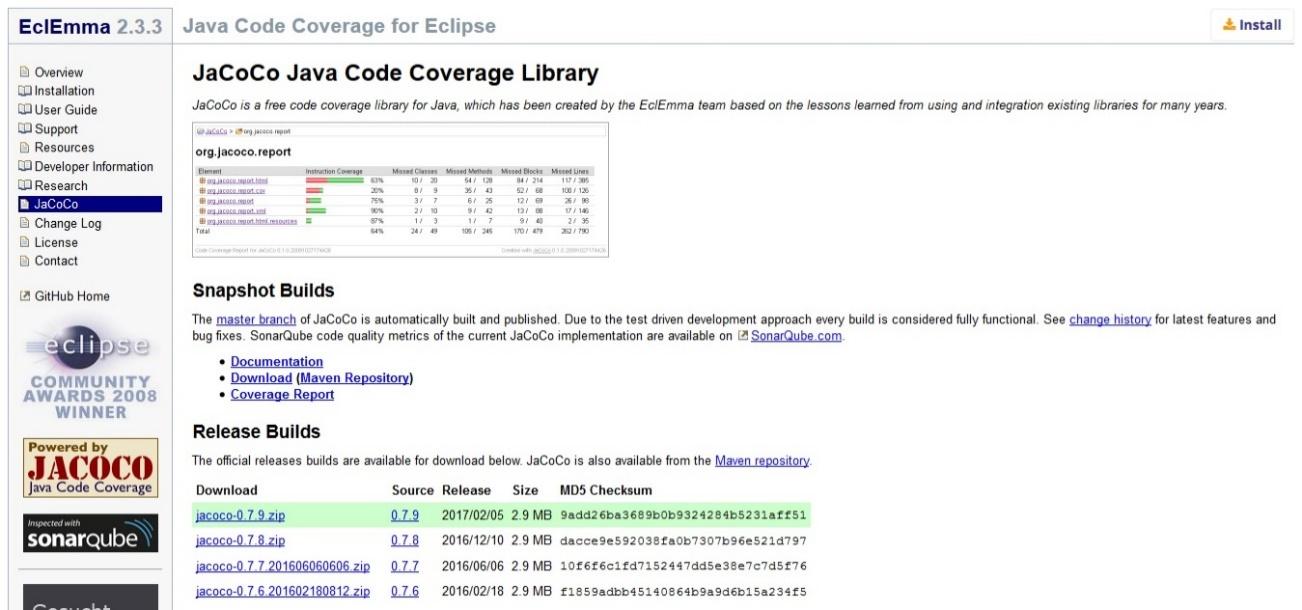Click the MD5 Checksum column header
The height and width of the screenshot is (610, 1302).
pos(606,490)
